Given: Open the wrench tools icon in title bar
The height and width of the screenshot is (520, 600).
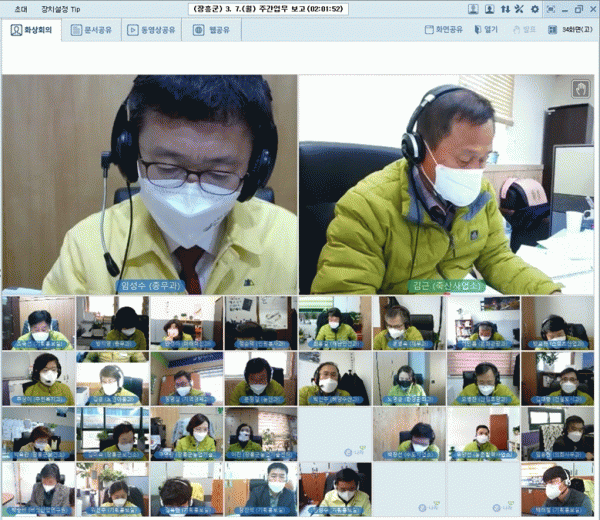Looking at the screenshot, I should [x=519, y=9].
